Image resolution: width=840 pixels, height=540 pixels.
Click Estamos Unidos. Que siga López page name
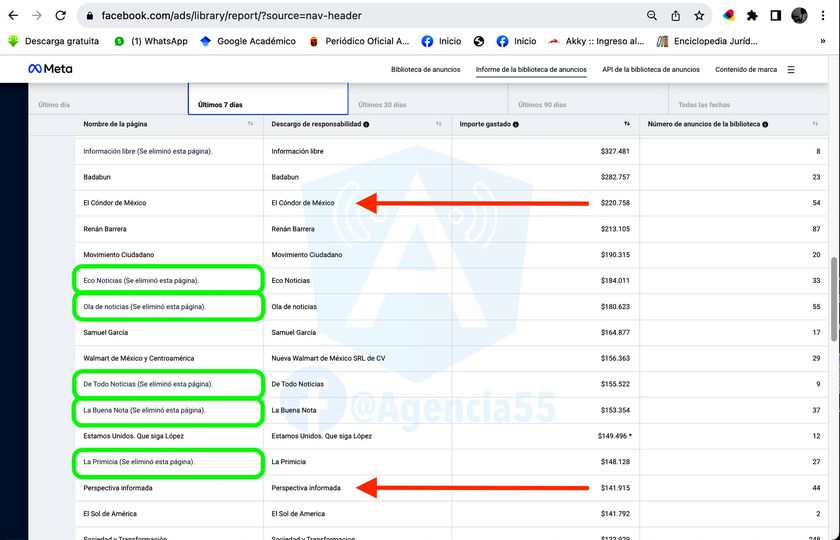click(x=133, y=436)
